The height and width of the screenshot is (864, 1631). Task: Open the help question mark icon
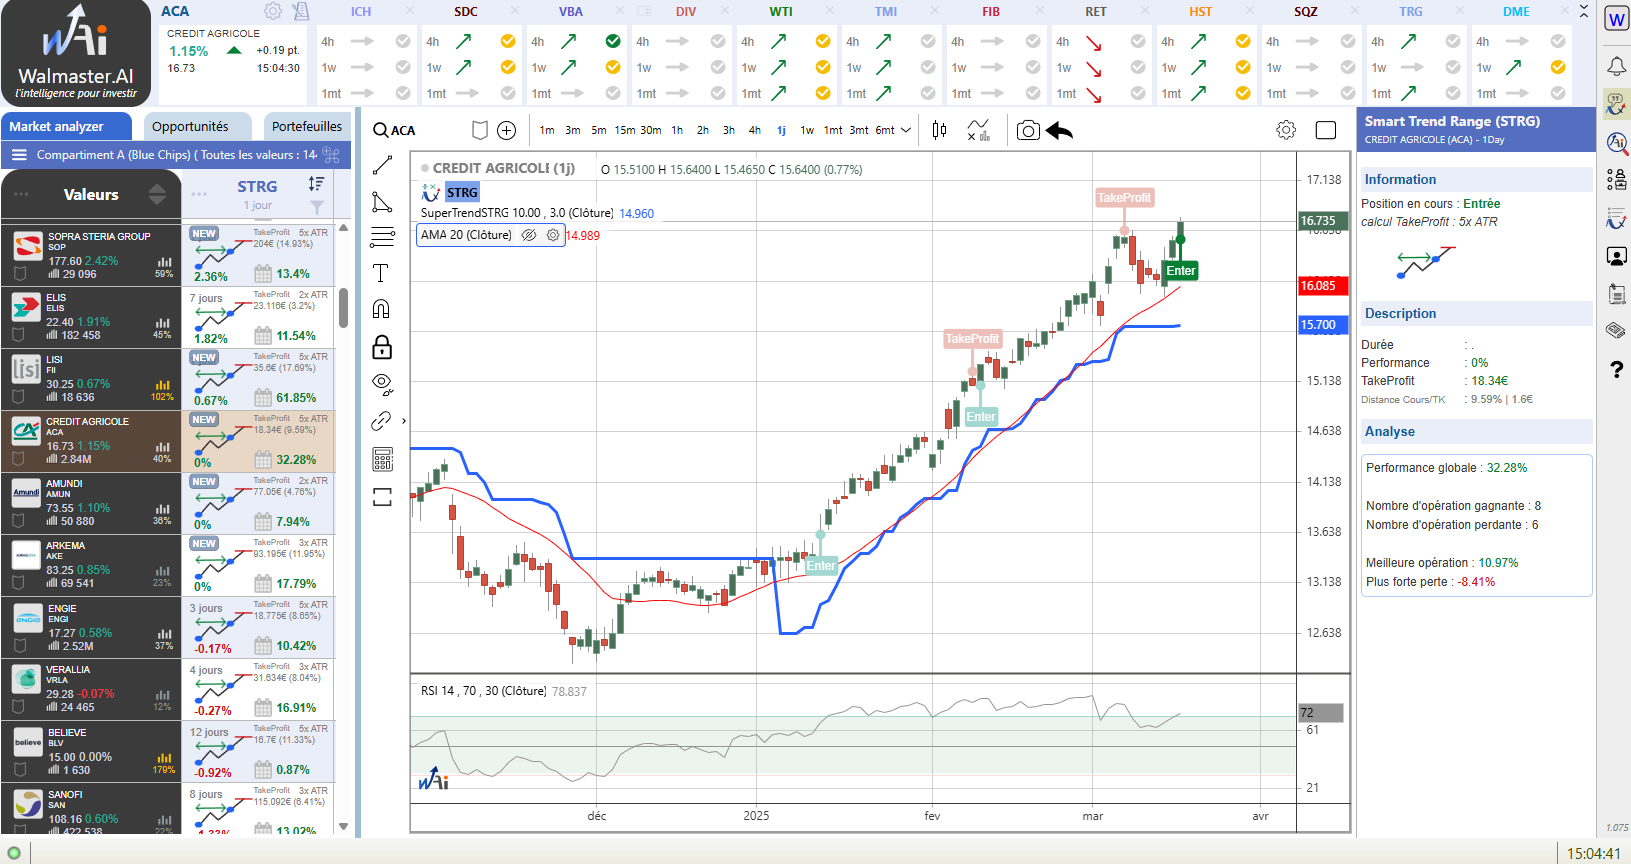coord(1616,370)
